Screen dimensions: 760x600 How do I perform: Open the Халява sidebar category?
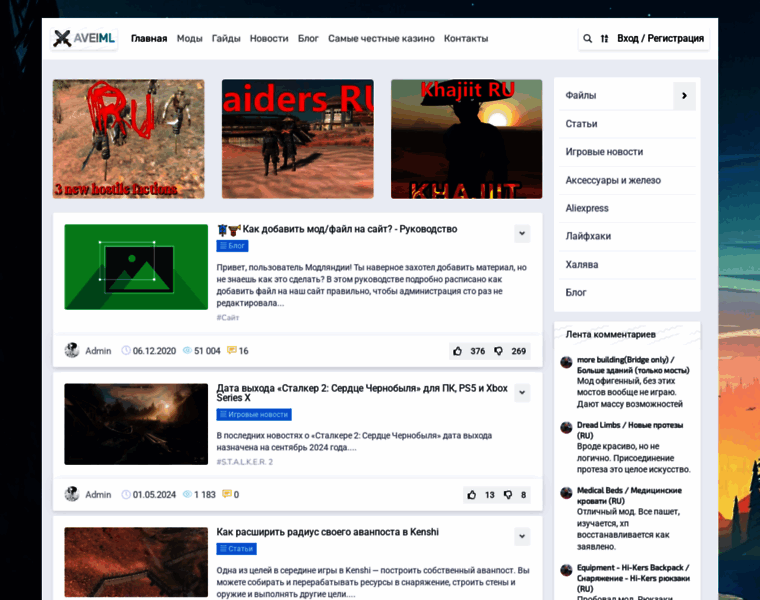581,265
